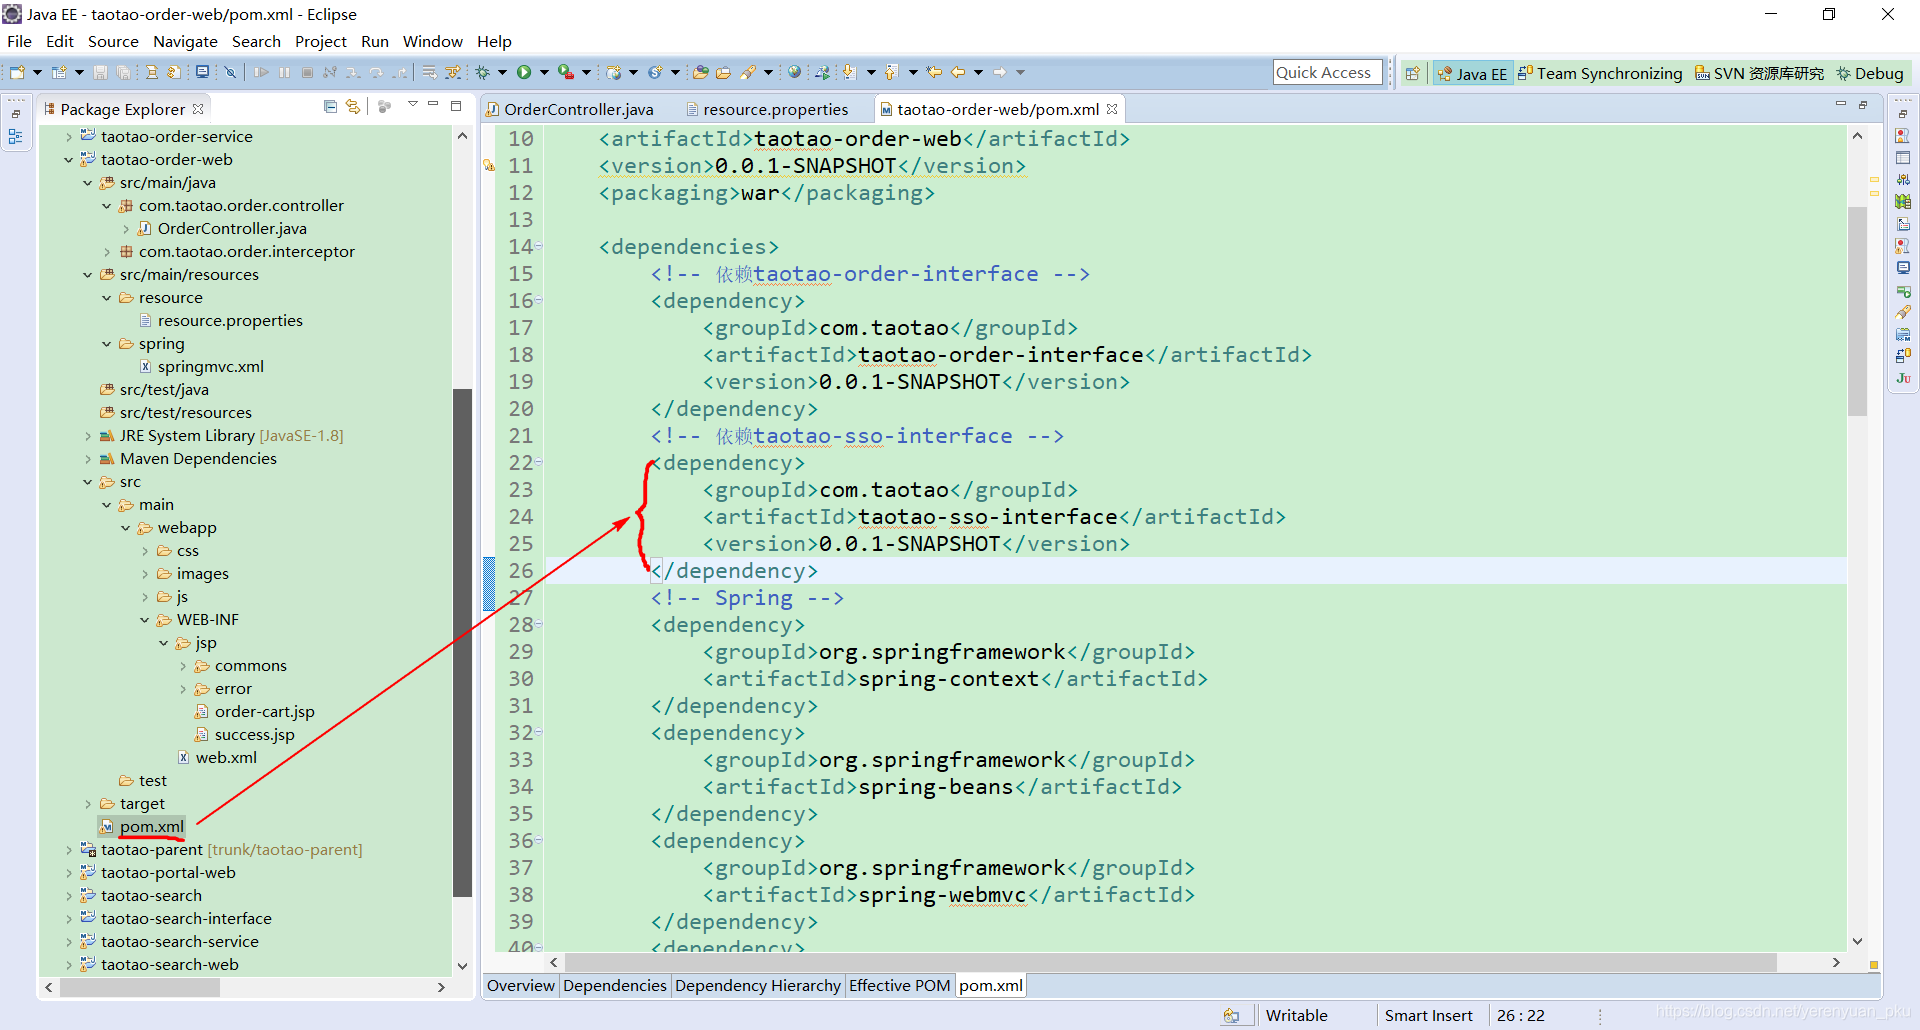
Task: Select the Java EE perspective button
Action: point(1472,73)
